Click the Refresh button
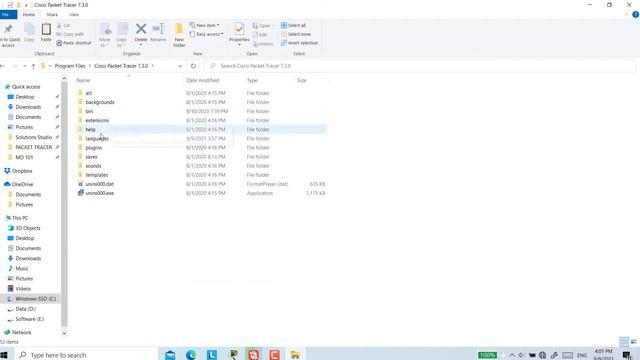Image resolution: width=640 pixels, height=360 pixels. coord(193,66)
